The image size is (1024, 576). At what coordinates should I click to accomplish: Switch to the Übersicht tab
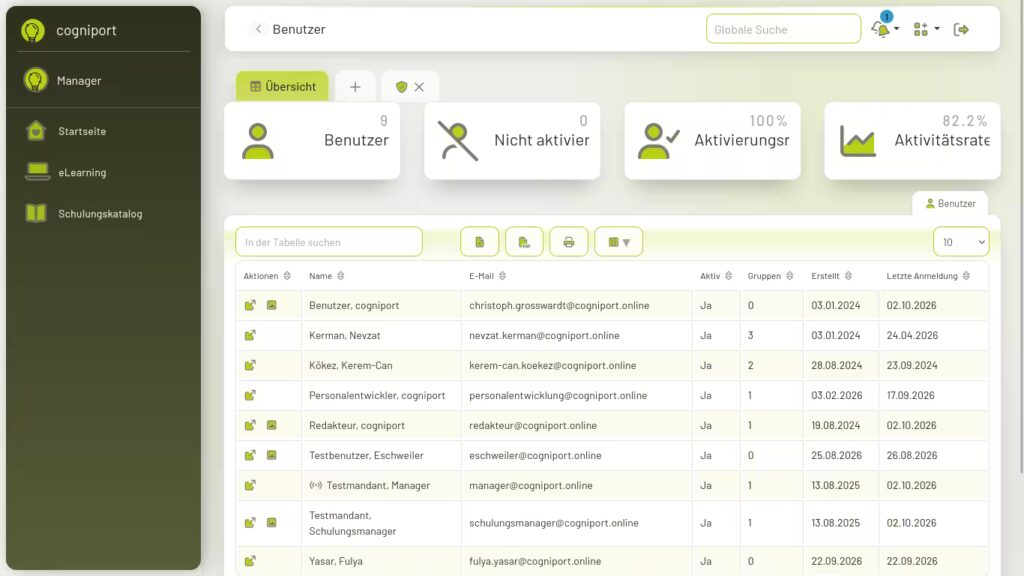[x=282, y=86]
